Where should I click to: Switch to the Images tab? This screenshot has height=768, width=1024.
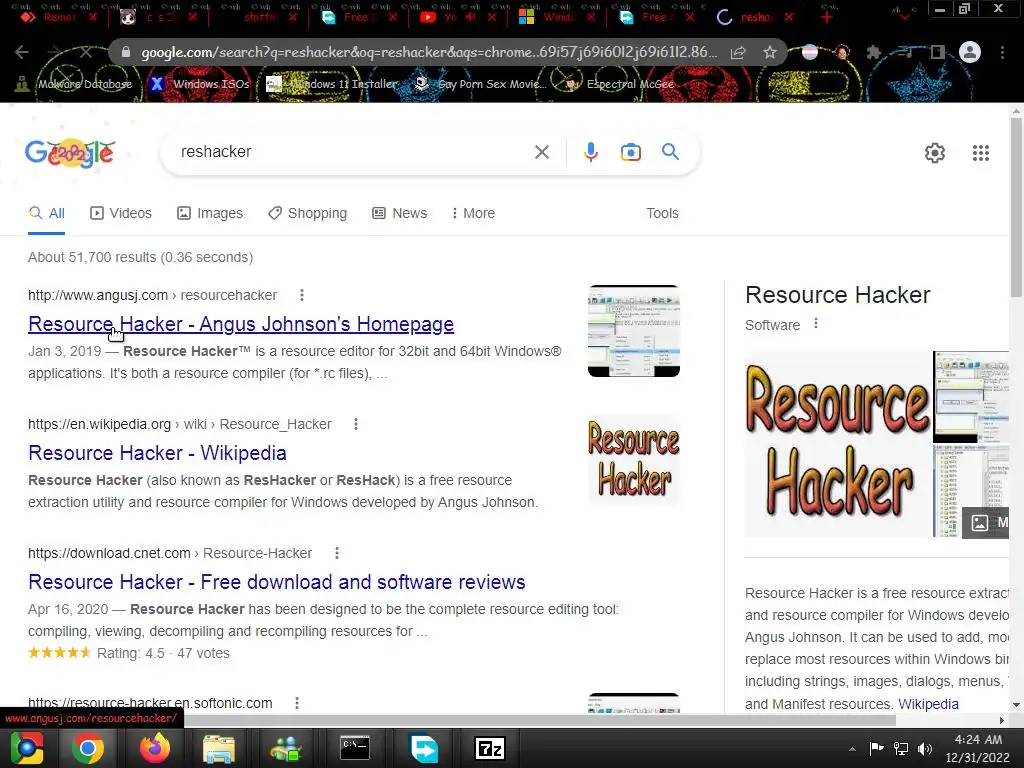tap(210, 214)
